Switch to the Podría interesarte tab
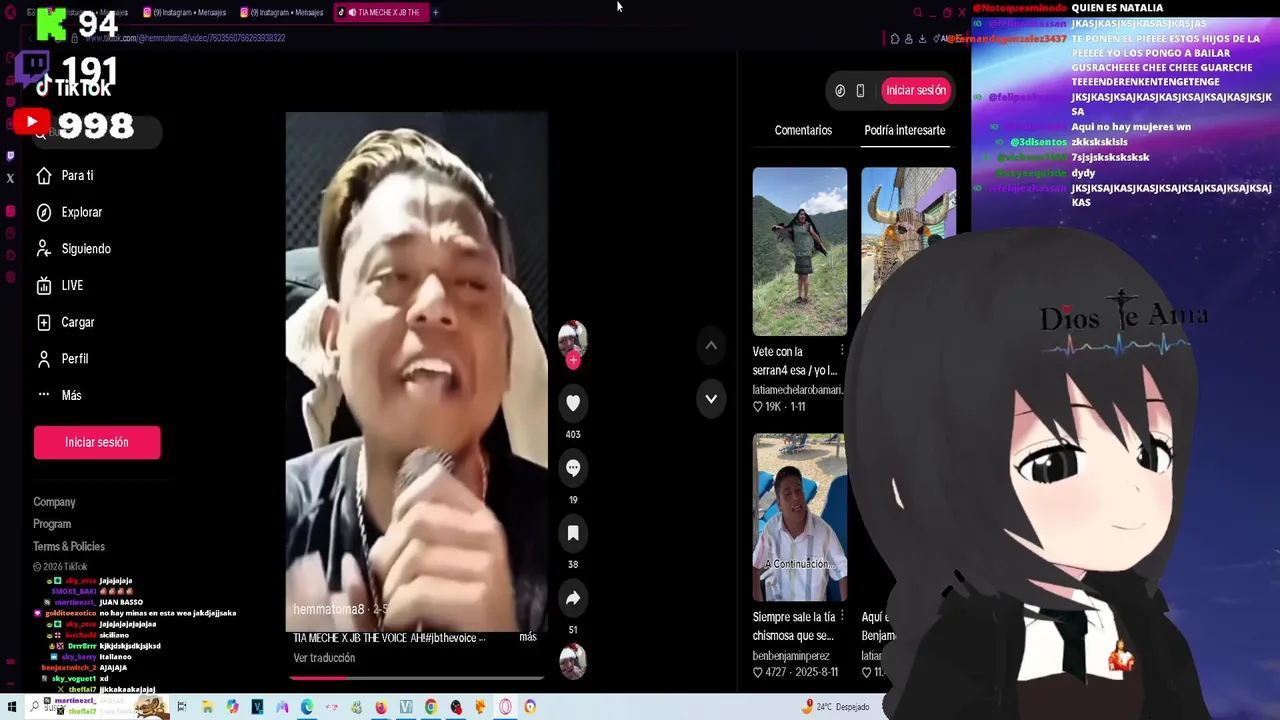Screen dimensions: 1280x720 [x=904, y=130]
